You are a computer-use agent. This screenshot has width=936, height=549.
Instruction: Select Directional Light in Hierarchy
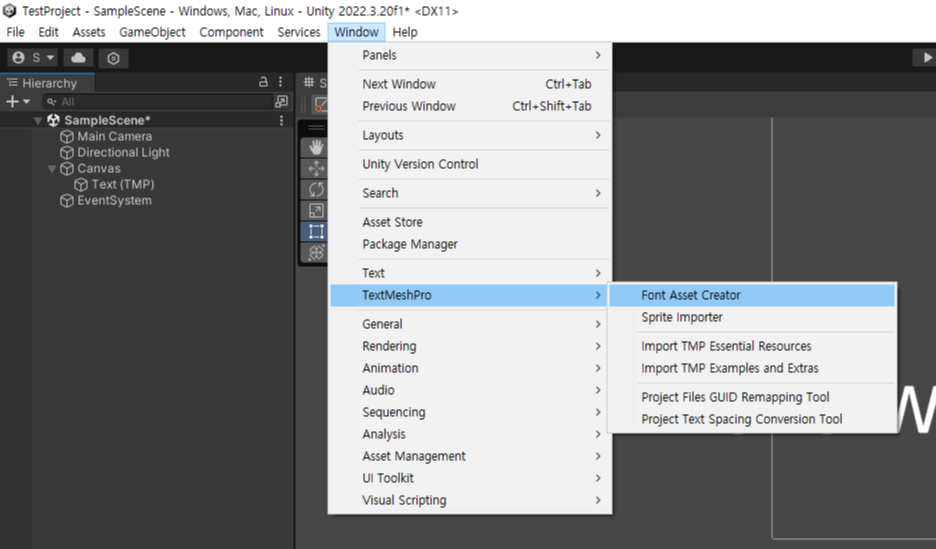tap(123, 152)
